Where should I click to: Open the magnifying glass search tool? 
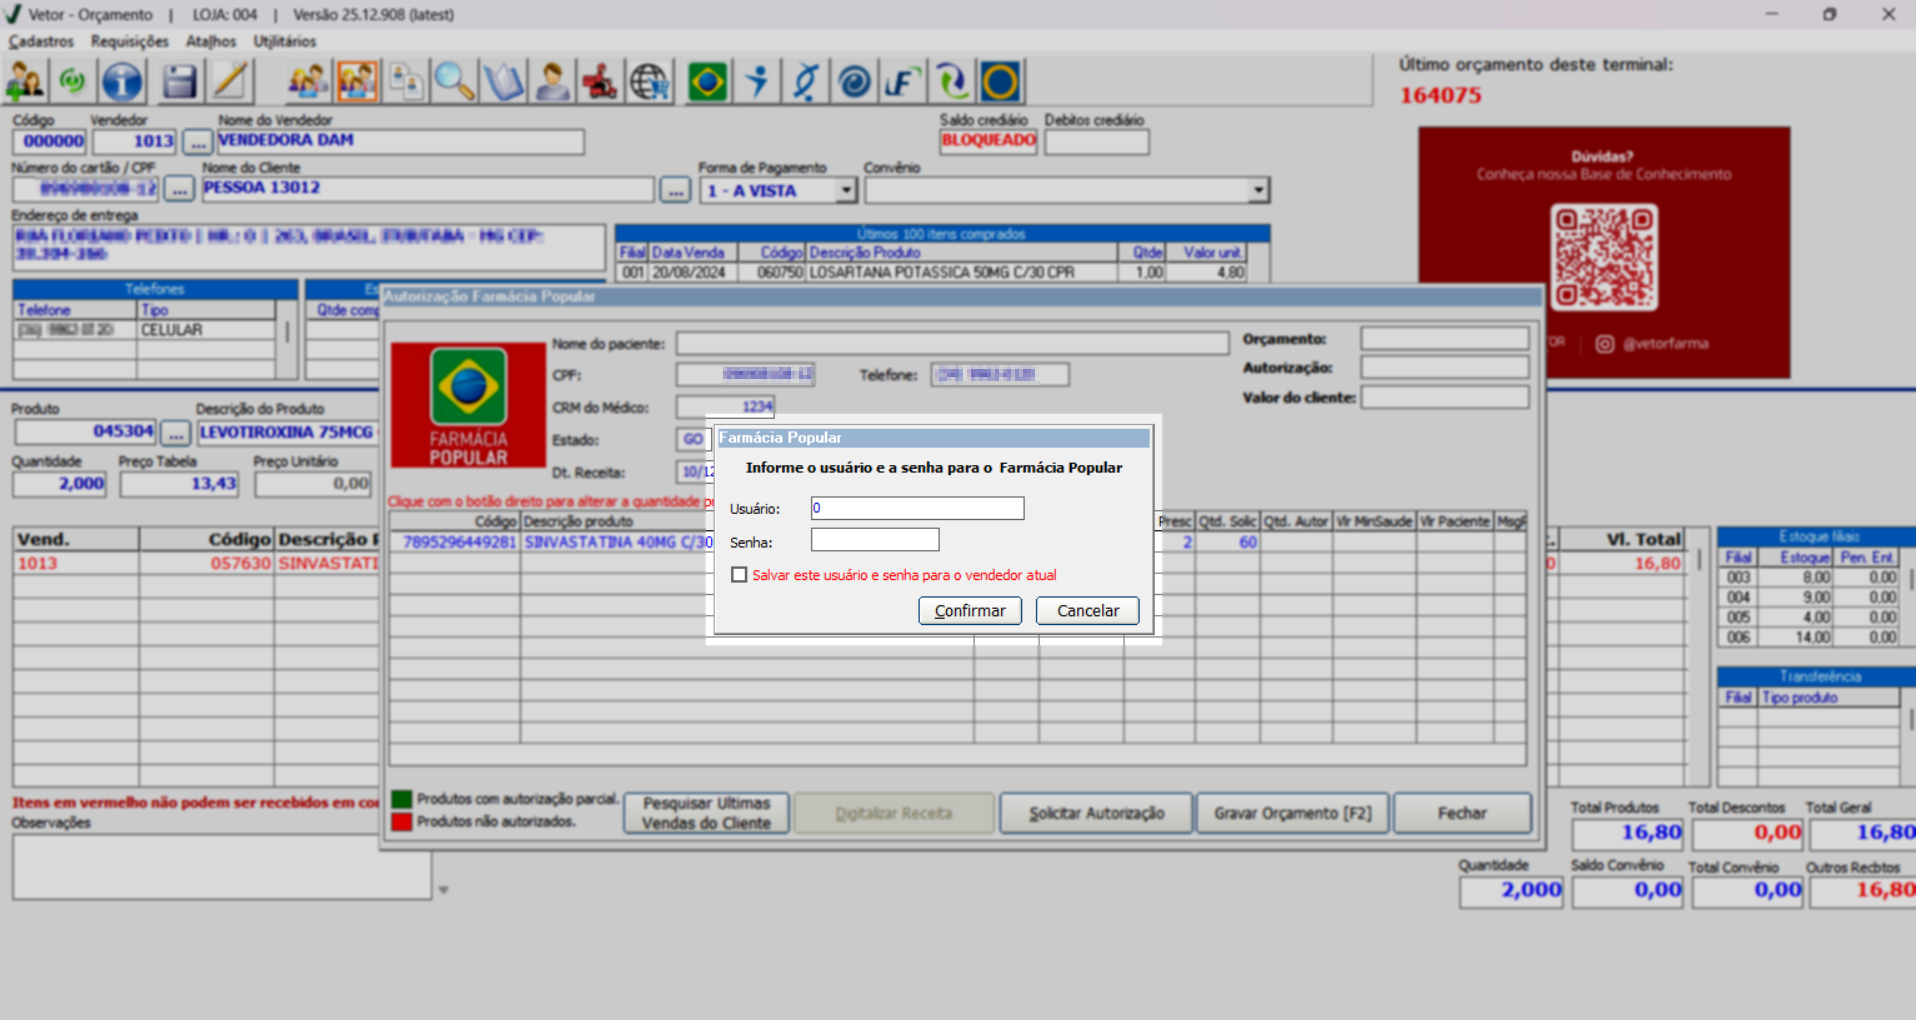454,82
